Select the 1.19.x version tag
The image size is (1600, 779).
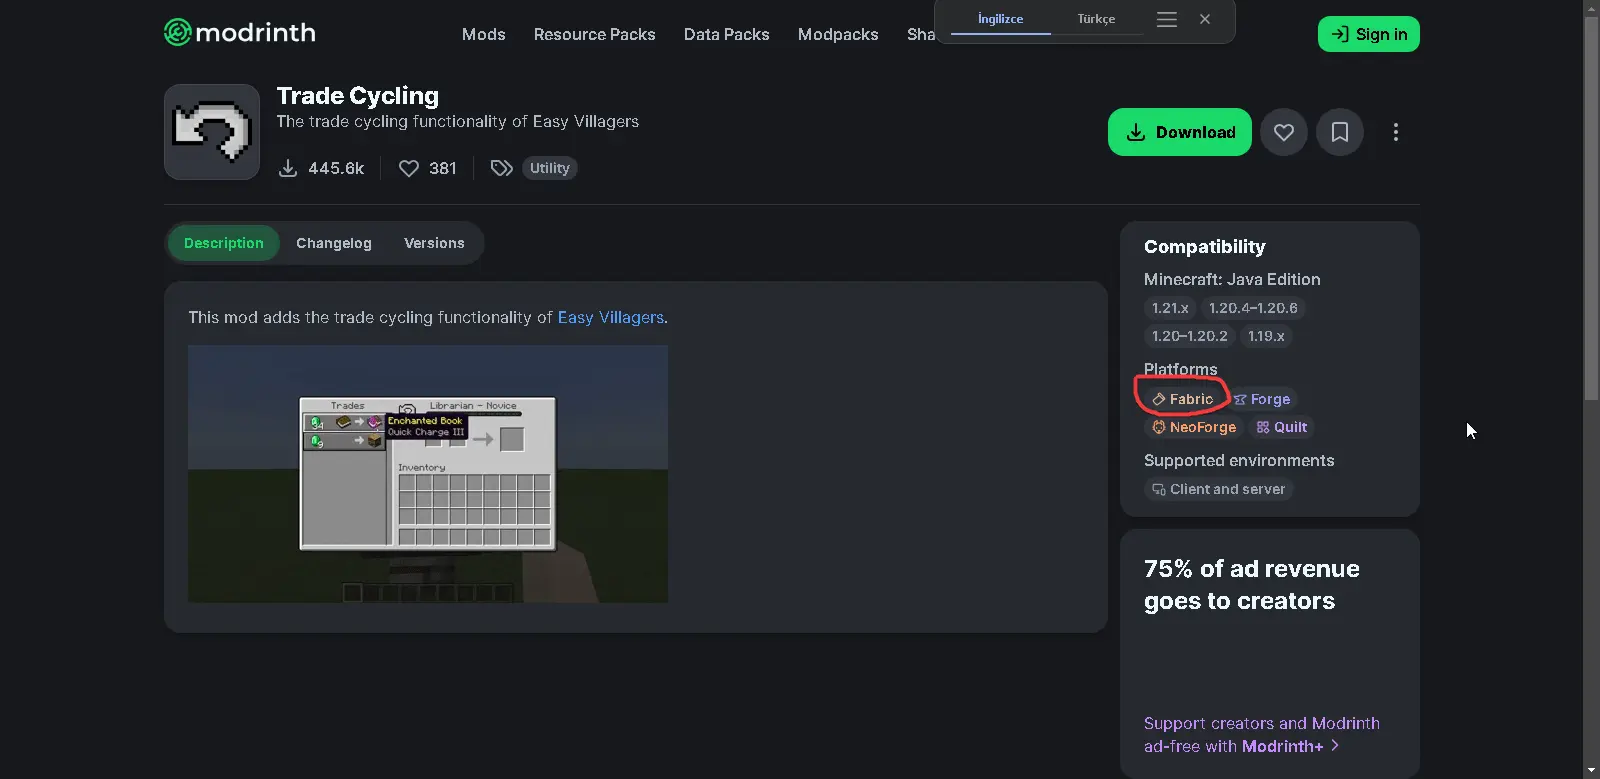click(x=1266, y=336)
